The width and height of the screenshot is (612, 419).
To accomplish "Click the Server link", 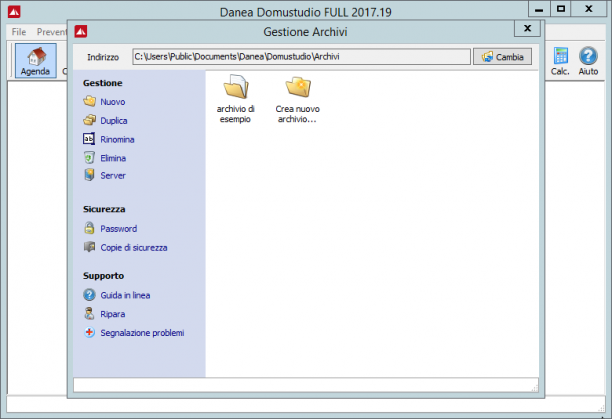I will pos(113,176).
